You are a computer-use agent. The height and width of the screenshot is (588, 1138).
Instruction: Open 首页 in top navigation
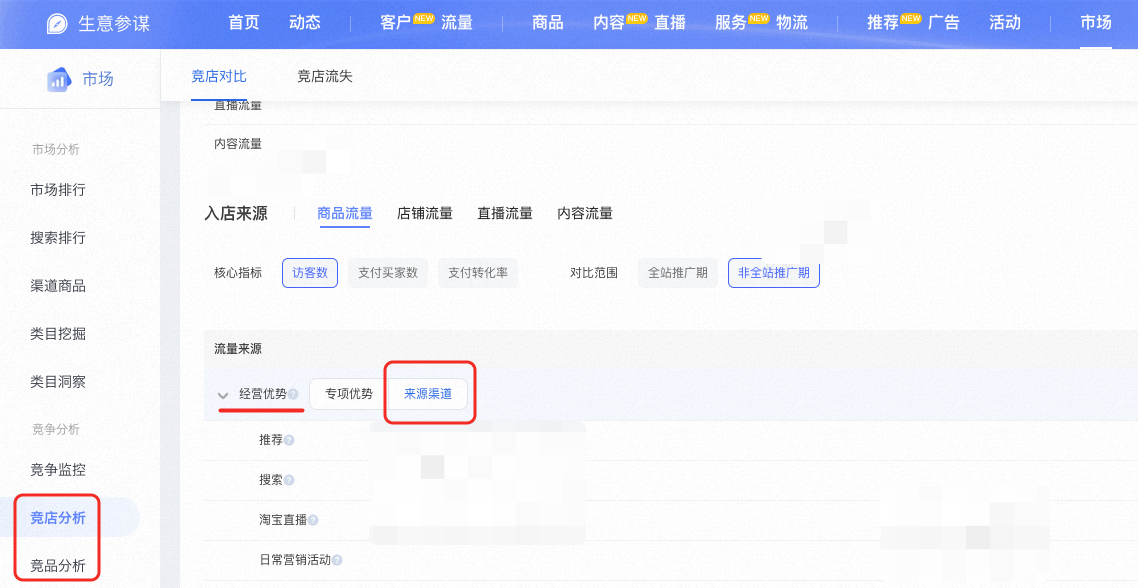[244, 23]
